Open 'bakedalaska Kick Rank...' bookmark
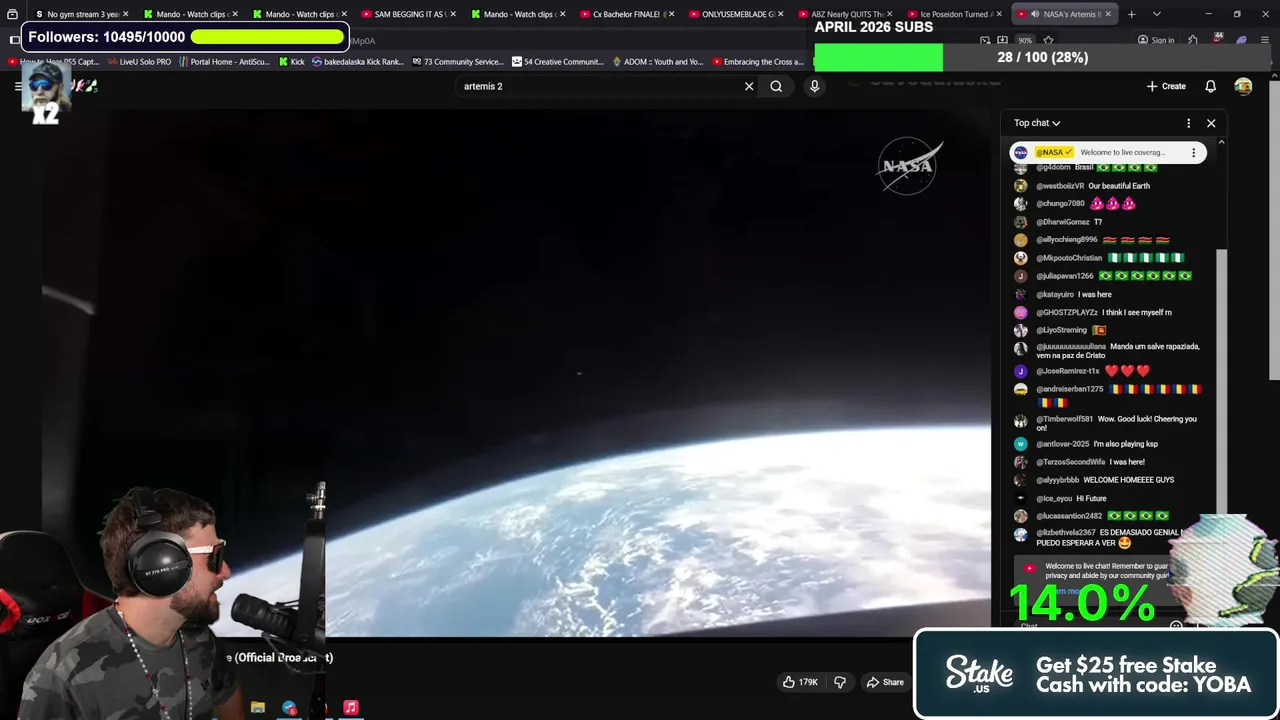This screenshot has width=1280, height=720. pyautogui.click(x=358, y=62)
